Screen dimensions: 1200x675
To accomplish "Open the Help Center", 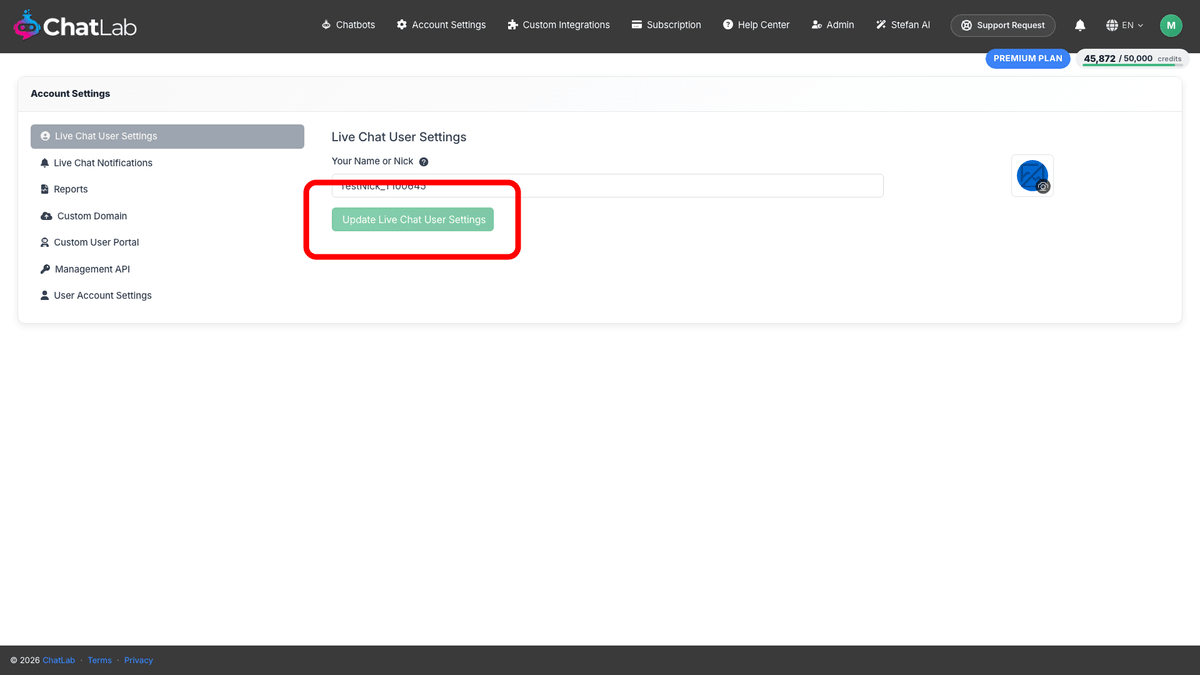I will (x=755, y=25).
